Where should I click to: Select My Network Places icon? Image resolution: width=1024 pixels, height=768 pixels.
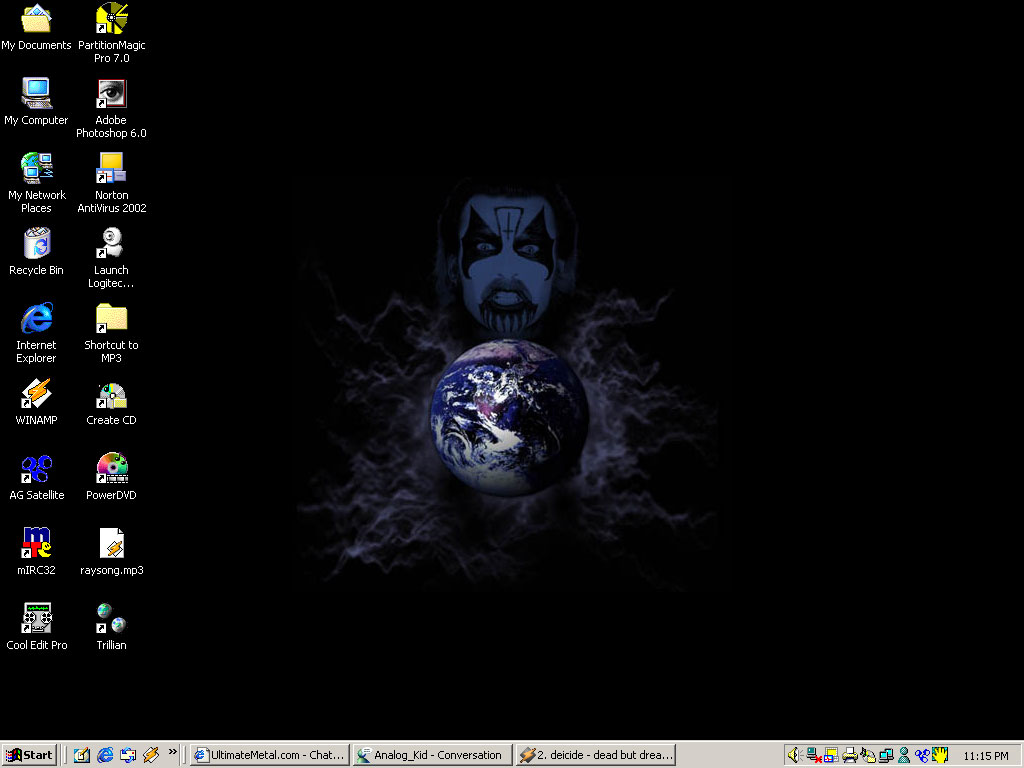point(37,183)
